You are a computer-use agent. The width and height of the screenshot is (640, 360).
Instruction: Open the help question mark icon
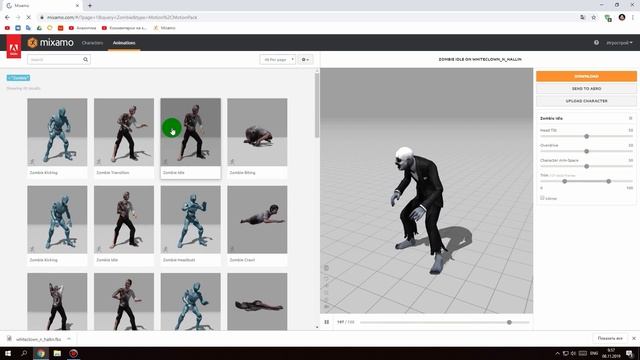click(596, 42)
